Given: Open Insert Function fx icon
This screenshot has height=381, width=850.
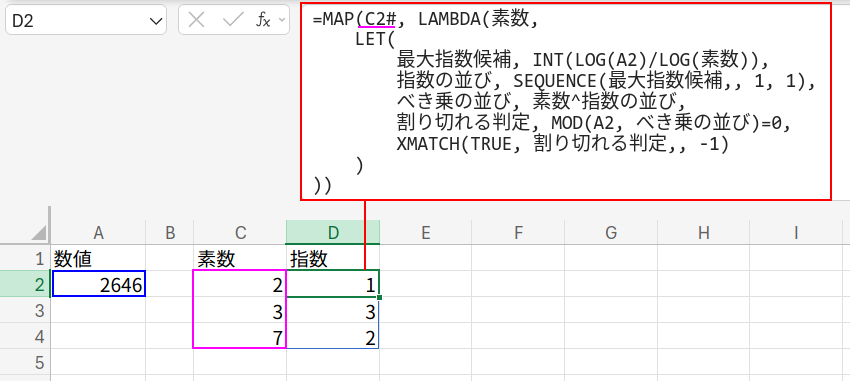Looking at the screenshot, I should tap(263, 21).
